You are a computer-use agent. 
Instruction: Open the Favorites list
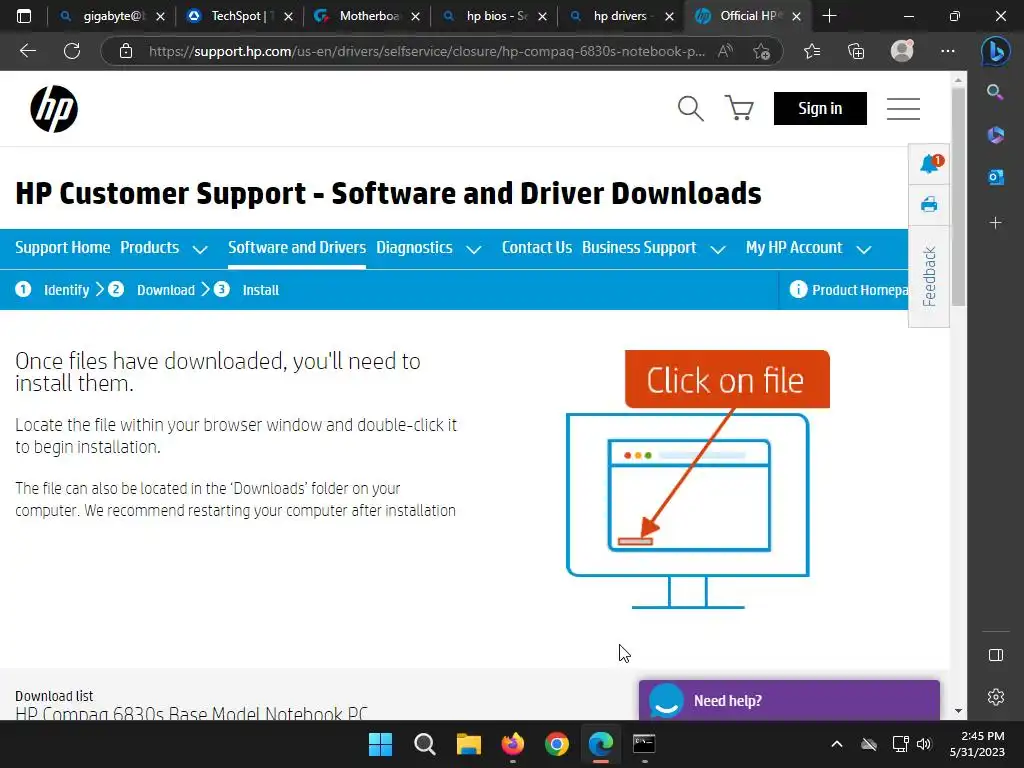point(812,51)
